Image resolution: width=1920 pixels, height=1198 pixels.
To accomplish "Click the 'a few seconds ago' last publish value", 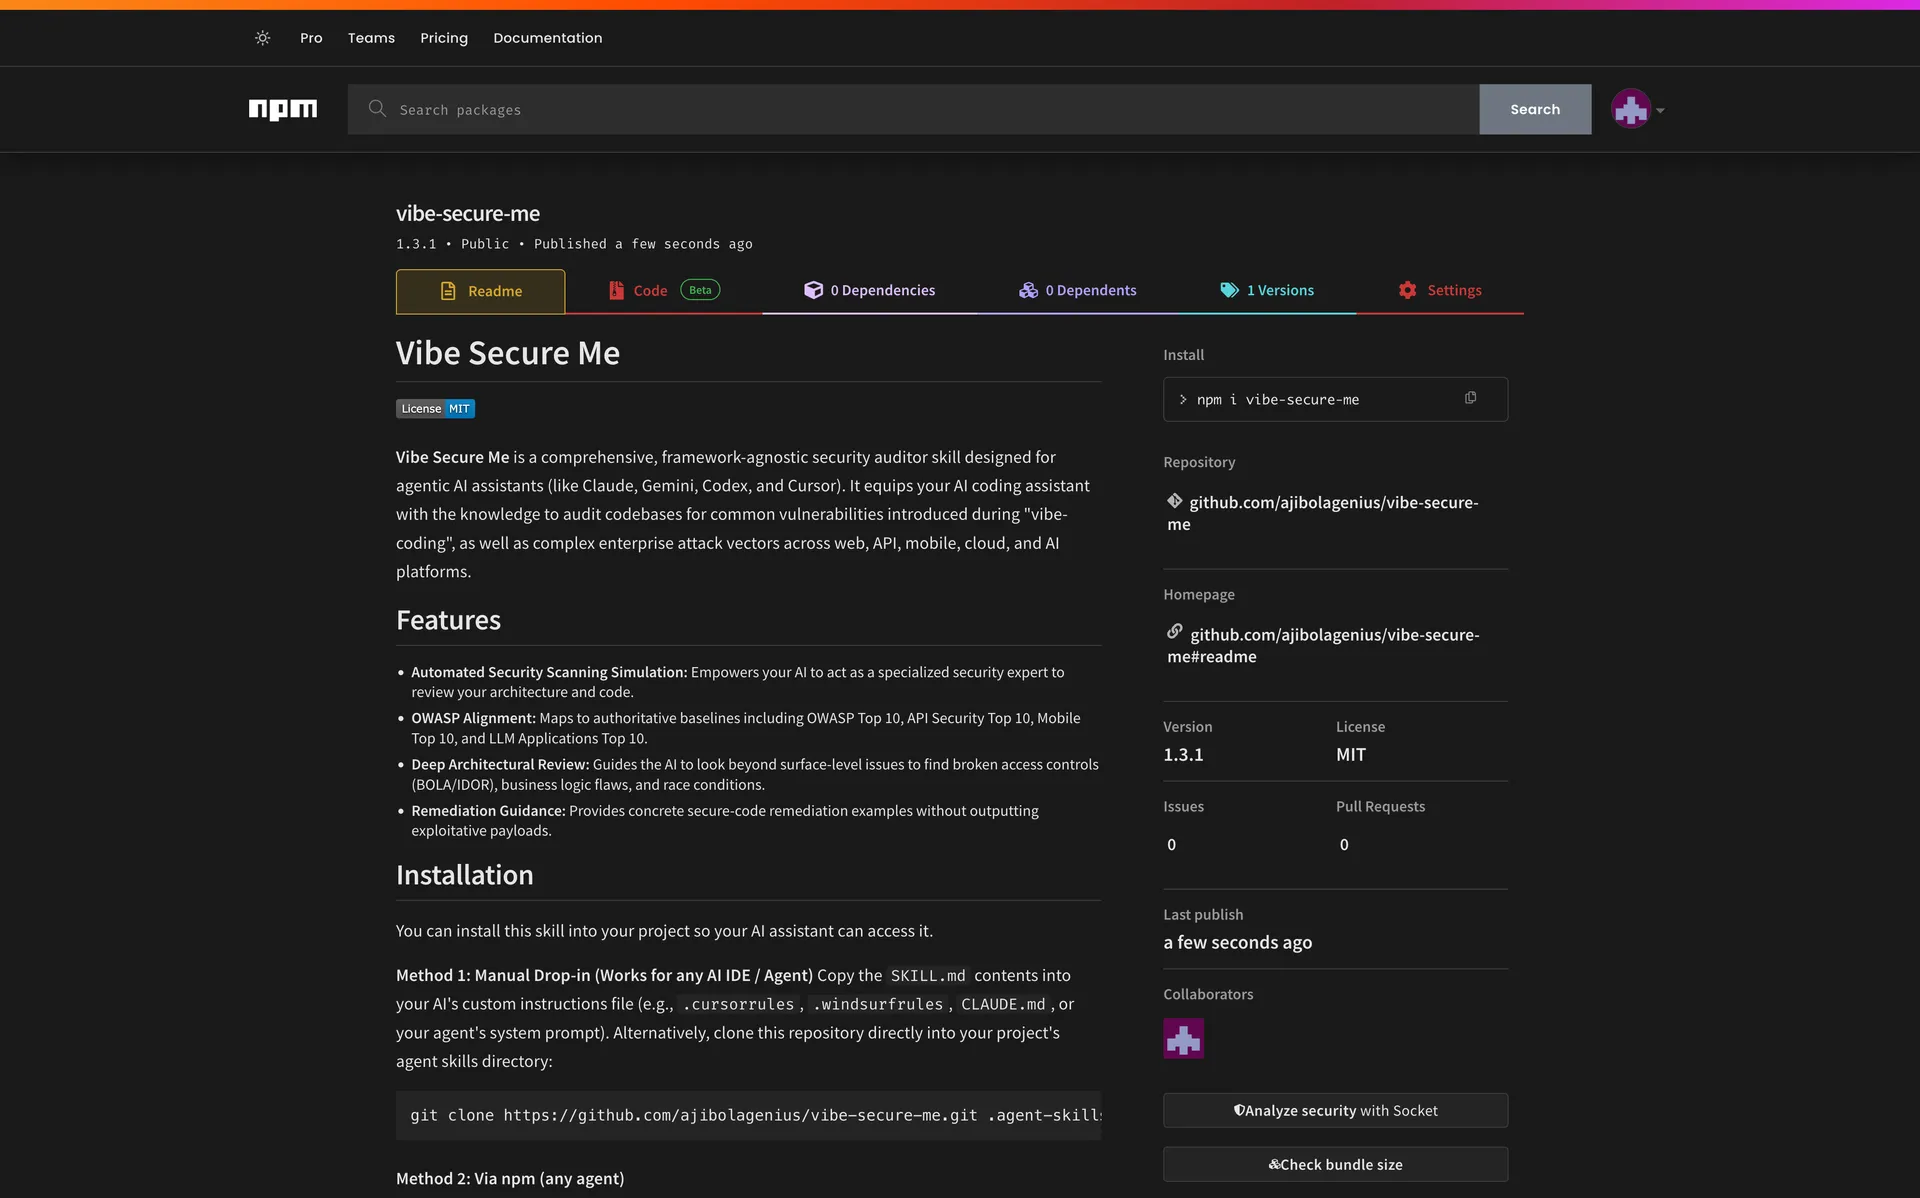I will pos(1237,942).
